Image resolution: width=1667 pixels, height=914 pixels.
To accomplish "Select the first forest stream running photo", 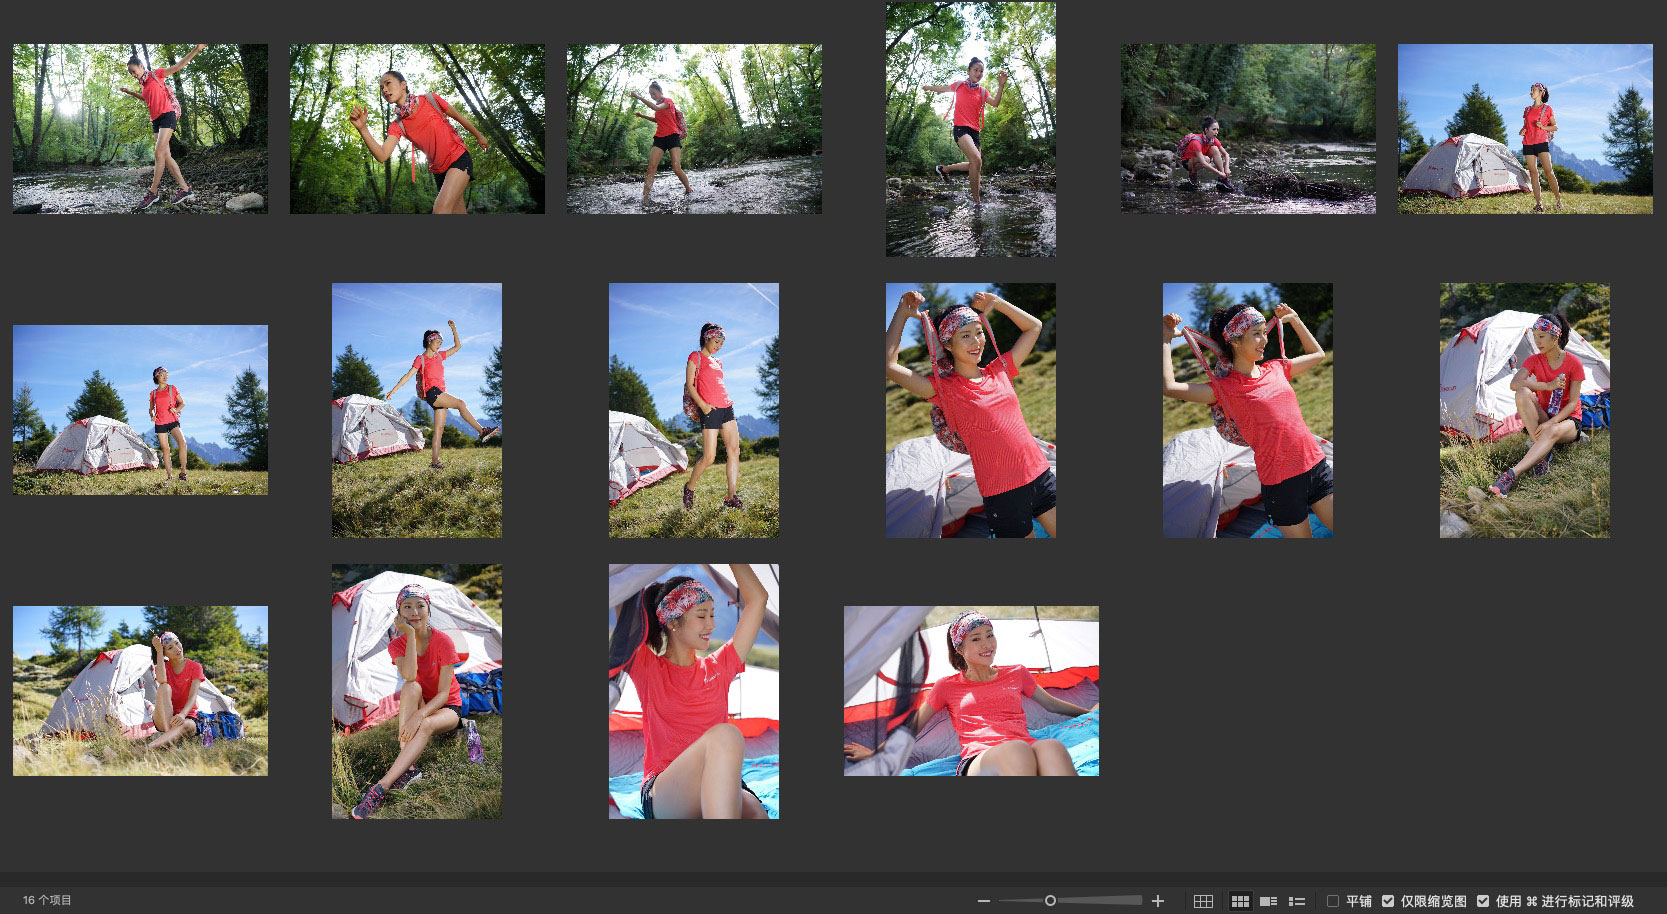I will tap(140, 128).
